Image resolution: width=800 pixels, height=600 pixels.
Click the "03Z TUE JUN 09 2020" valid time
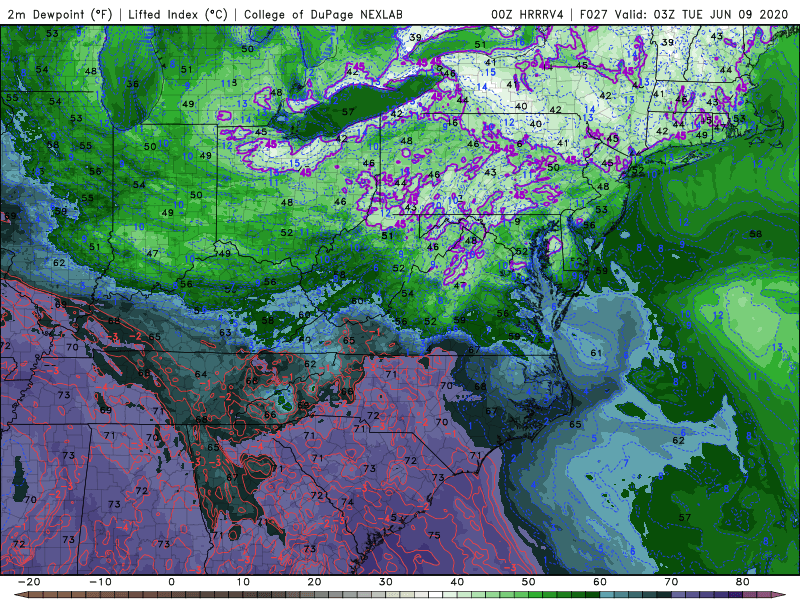point(721,14)
